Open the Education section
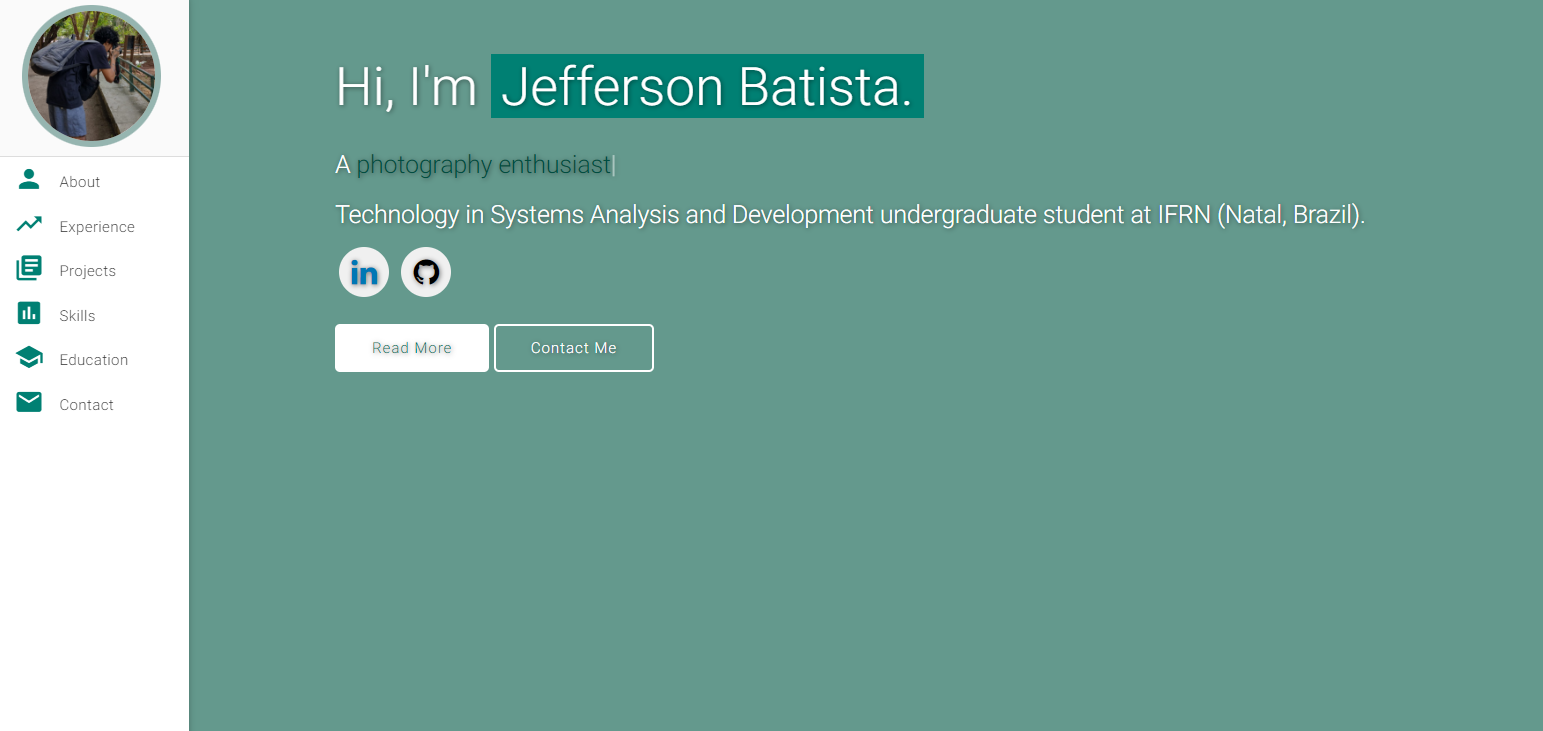Screen dimensions: 1543x731 point(93,359)
